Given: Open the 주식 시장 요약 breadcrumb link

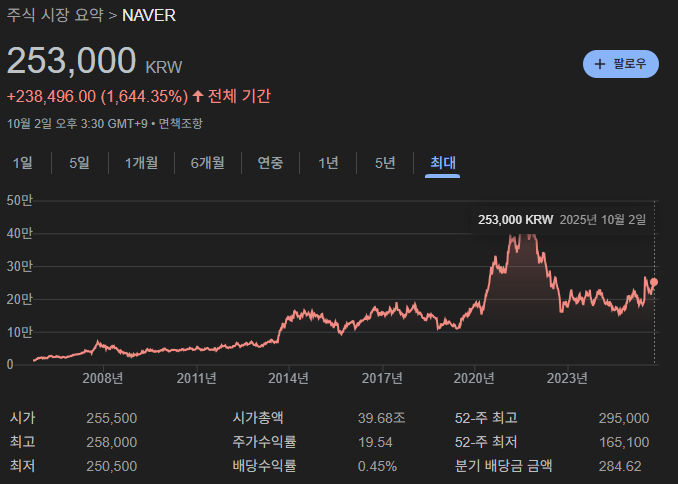Looking at the screenshot, I should pyautogui.click(x=55, y=16).
